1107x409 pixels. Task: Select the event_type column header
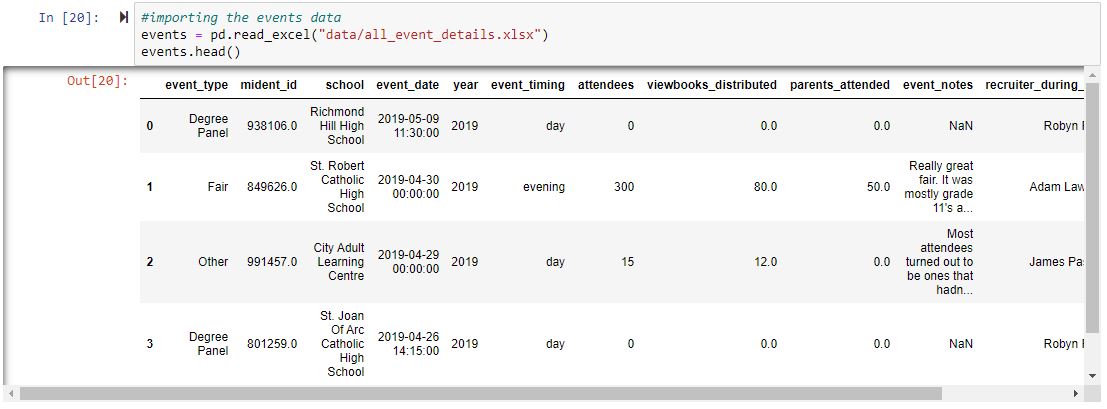point(196,85)
